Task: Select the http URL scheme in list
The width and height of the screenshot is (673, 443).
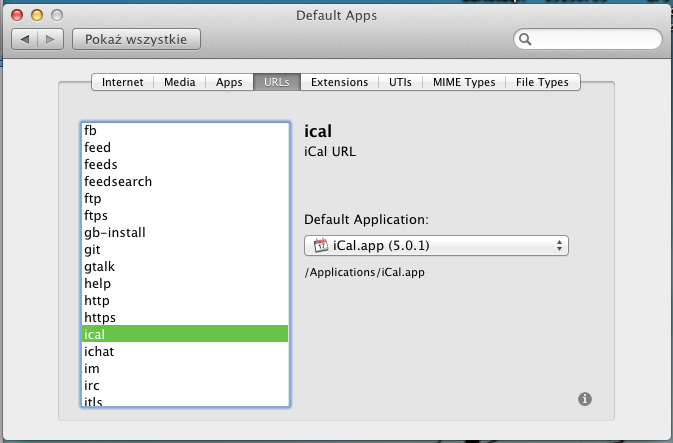Action: tap(97, 300)
